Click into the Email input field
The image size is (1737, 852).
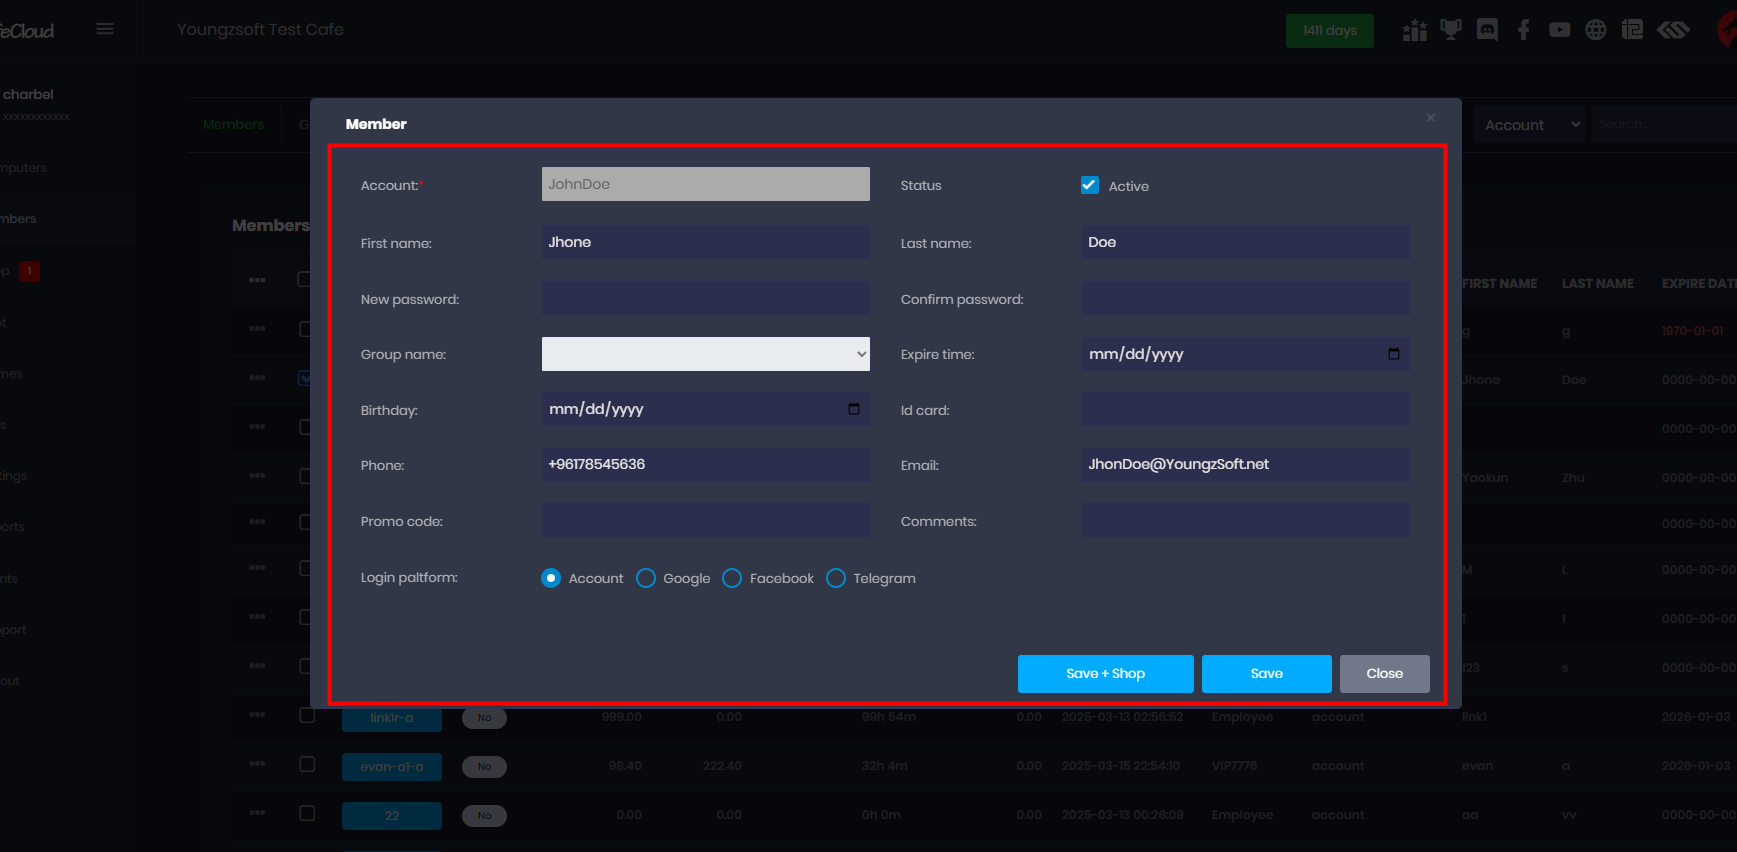point(1245,465)
